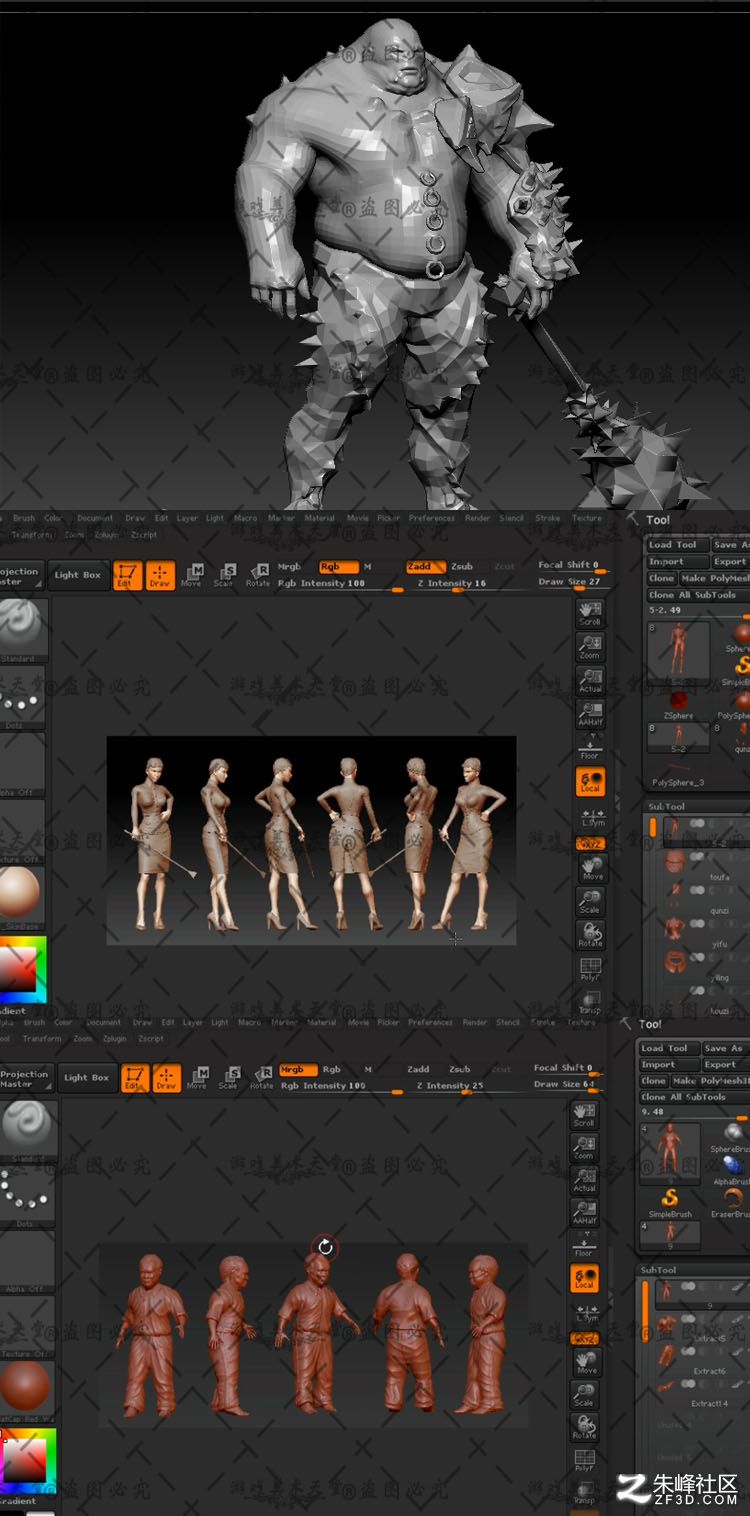Toggle Rgb mode in upper ZBrush window
This screenshot has height=1516, width=750.
(338, 566)
